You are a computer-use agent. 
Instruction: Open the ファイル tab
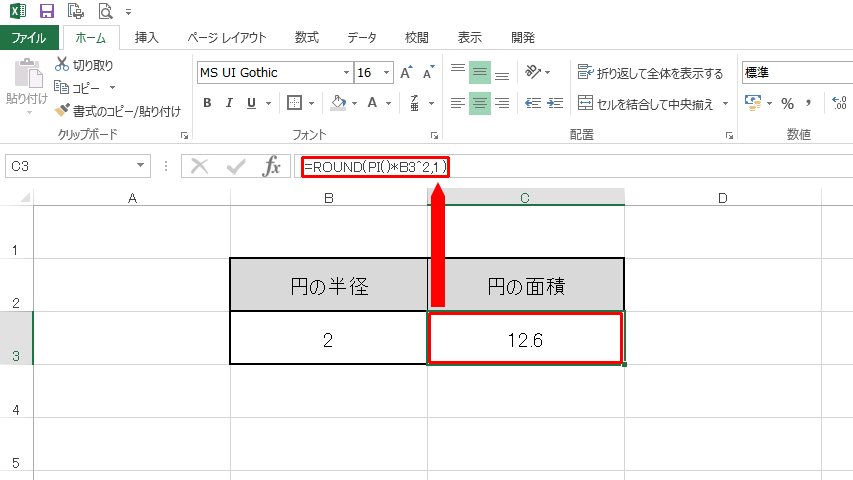(x=29, y=38)
